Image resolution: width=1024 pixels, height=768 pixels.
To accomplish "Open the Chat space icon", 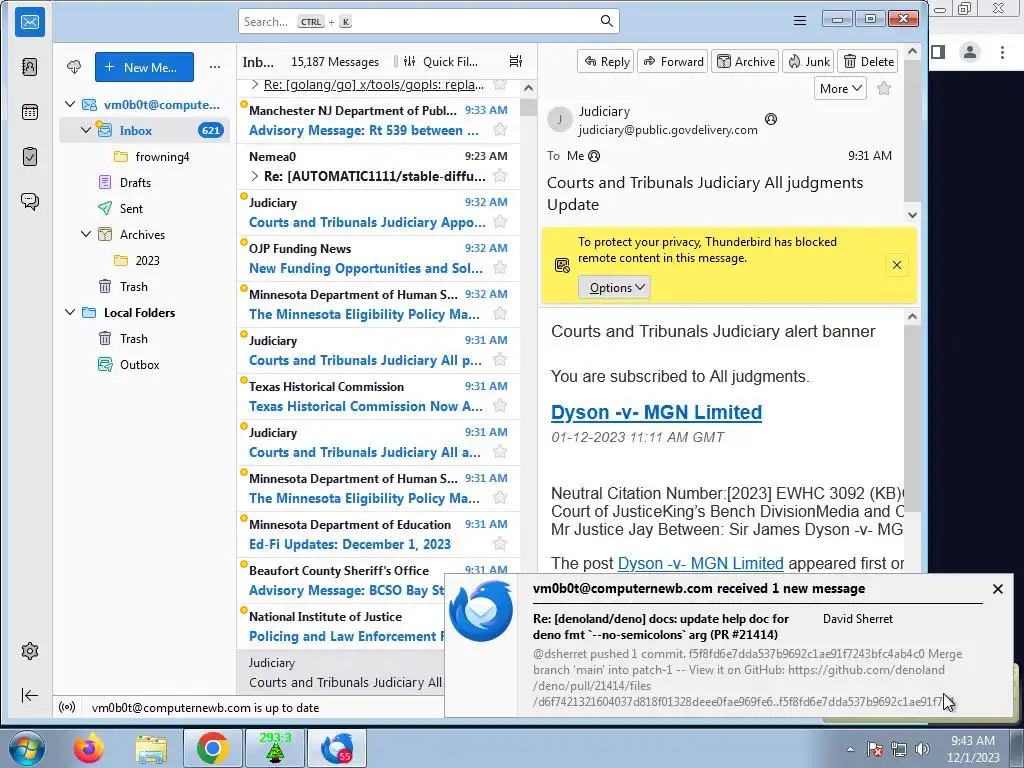I will 30,201.
